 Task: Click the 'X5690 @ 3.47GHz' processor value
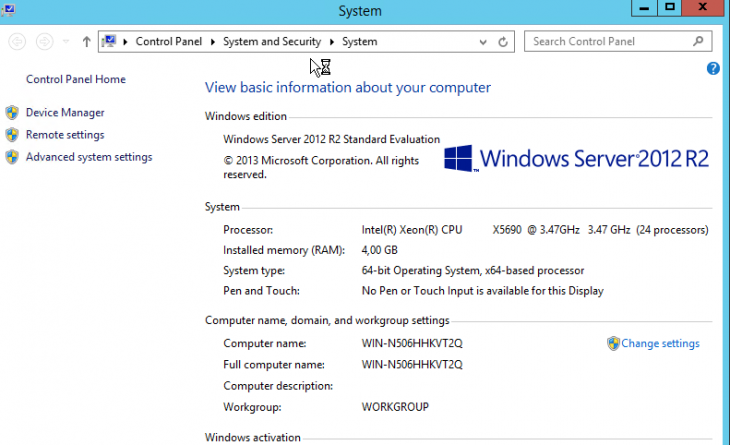pos(536,230)
